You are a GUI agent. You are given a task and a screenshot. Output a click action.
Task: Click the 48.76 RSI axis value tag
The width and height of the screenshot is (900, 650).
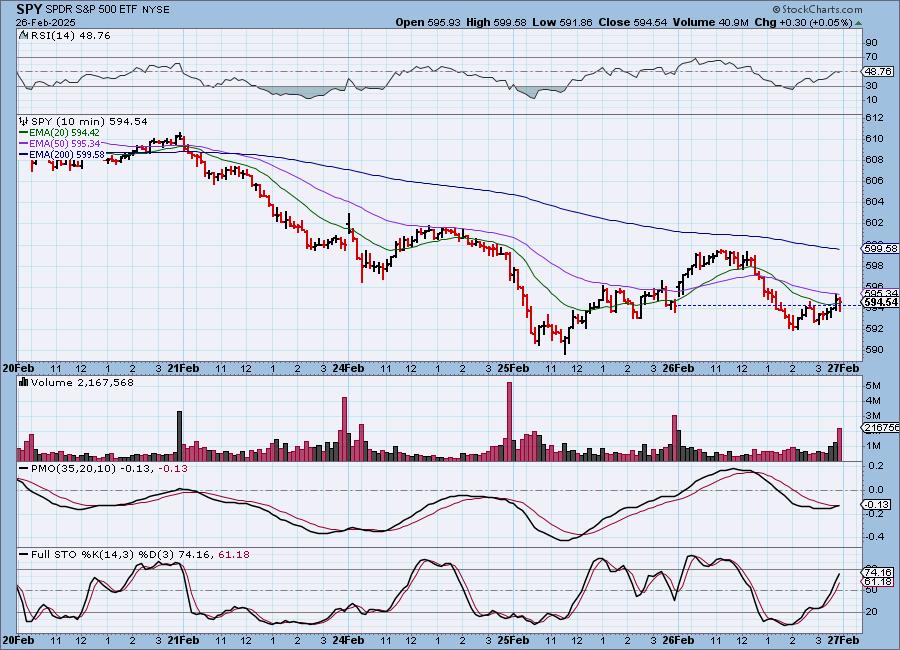[878, 71]
